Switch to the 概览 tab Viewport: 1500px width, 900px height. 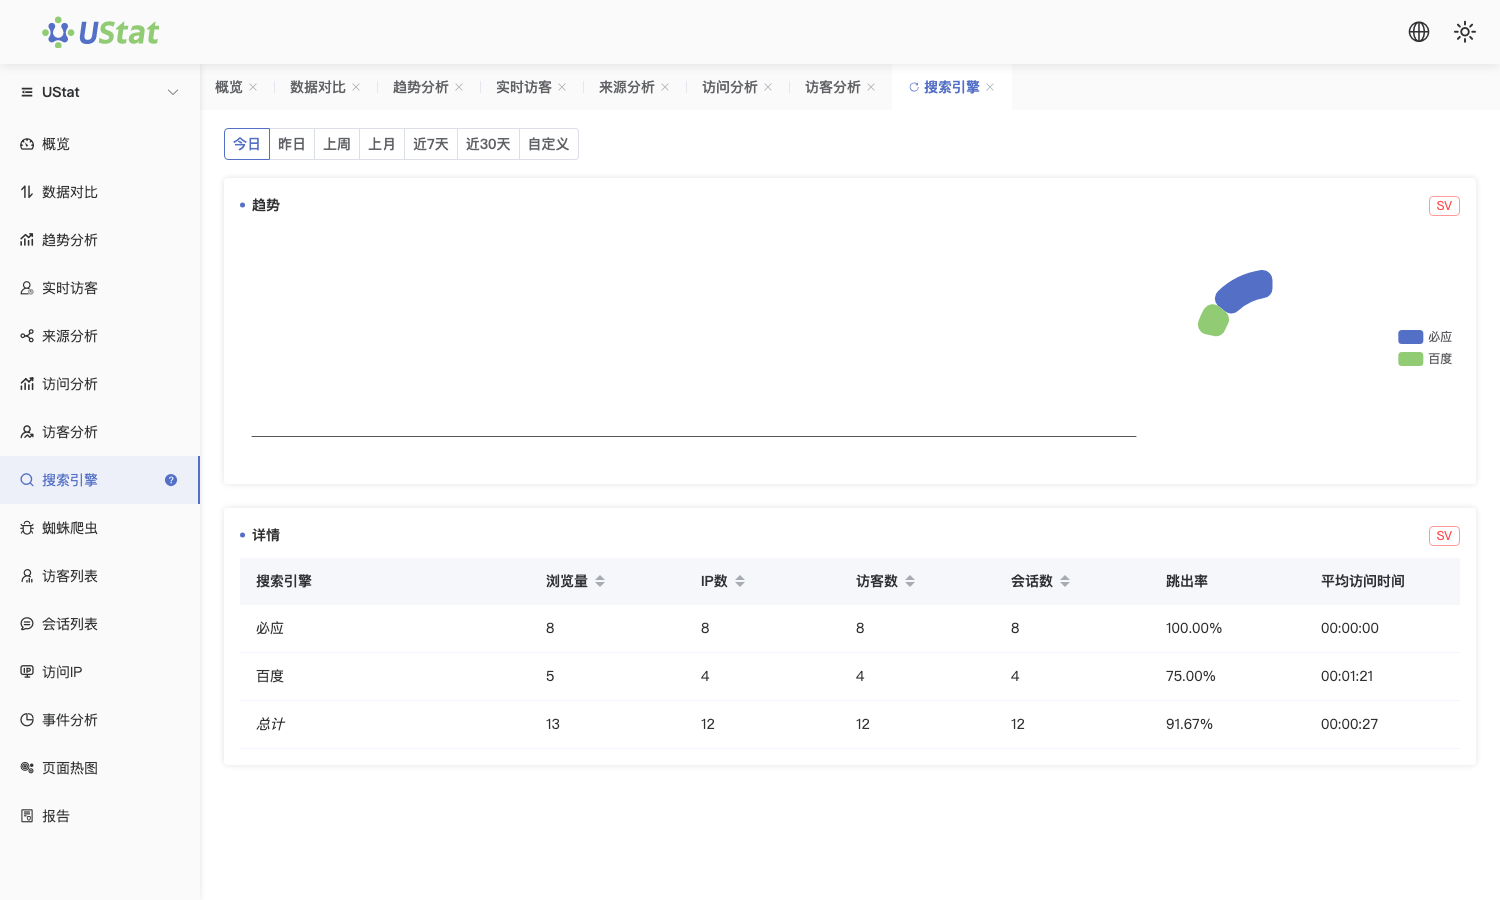click(229, 87)
